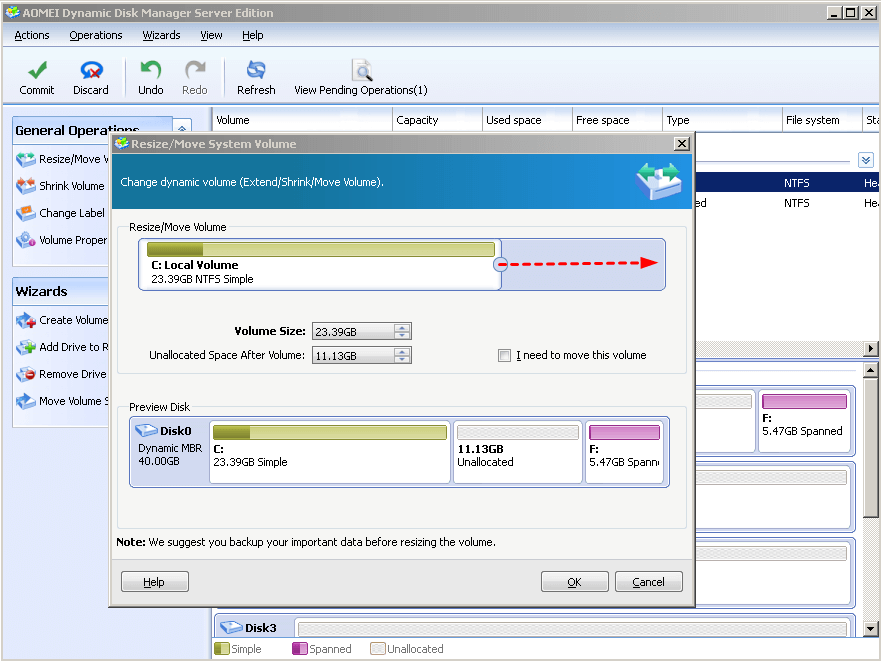Open the Operations menu
This screenshot has width=881, height=661.
click(96, 35)
